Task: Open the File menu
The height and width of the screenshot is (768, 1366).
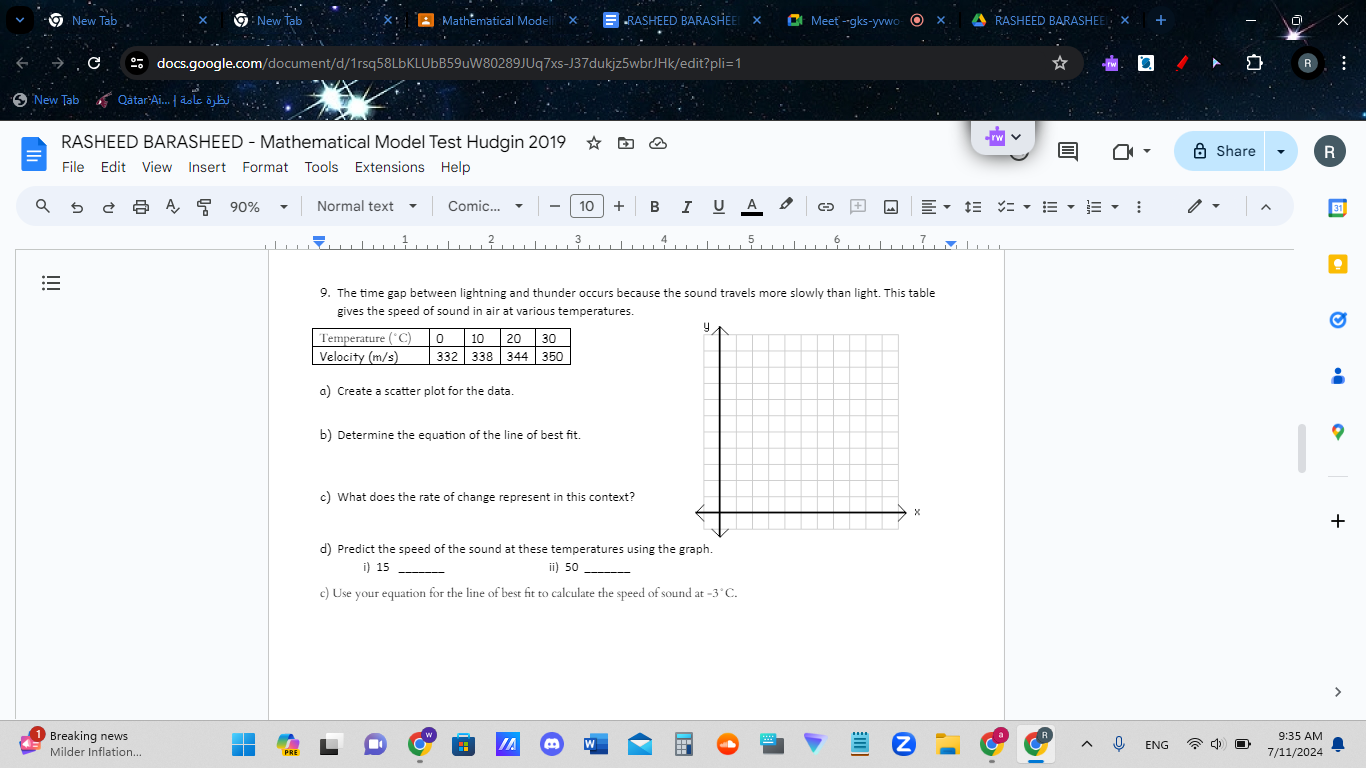Action: coord(73,167)
